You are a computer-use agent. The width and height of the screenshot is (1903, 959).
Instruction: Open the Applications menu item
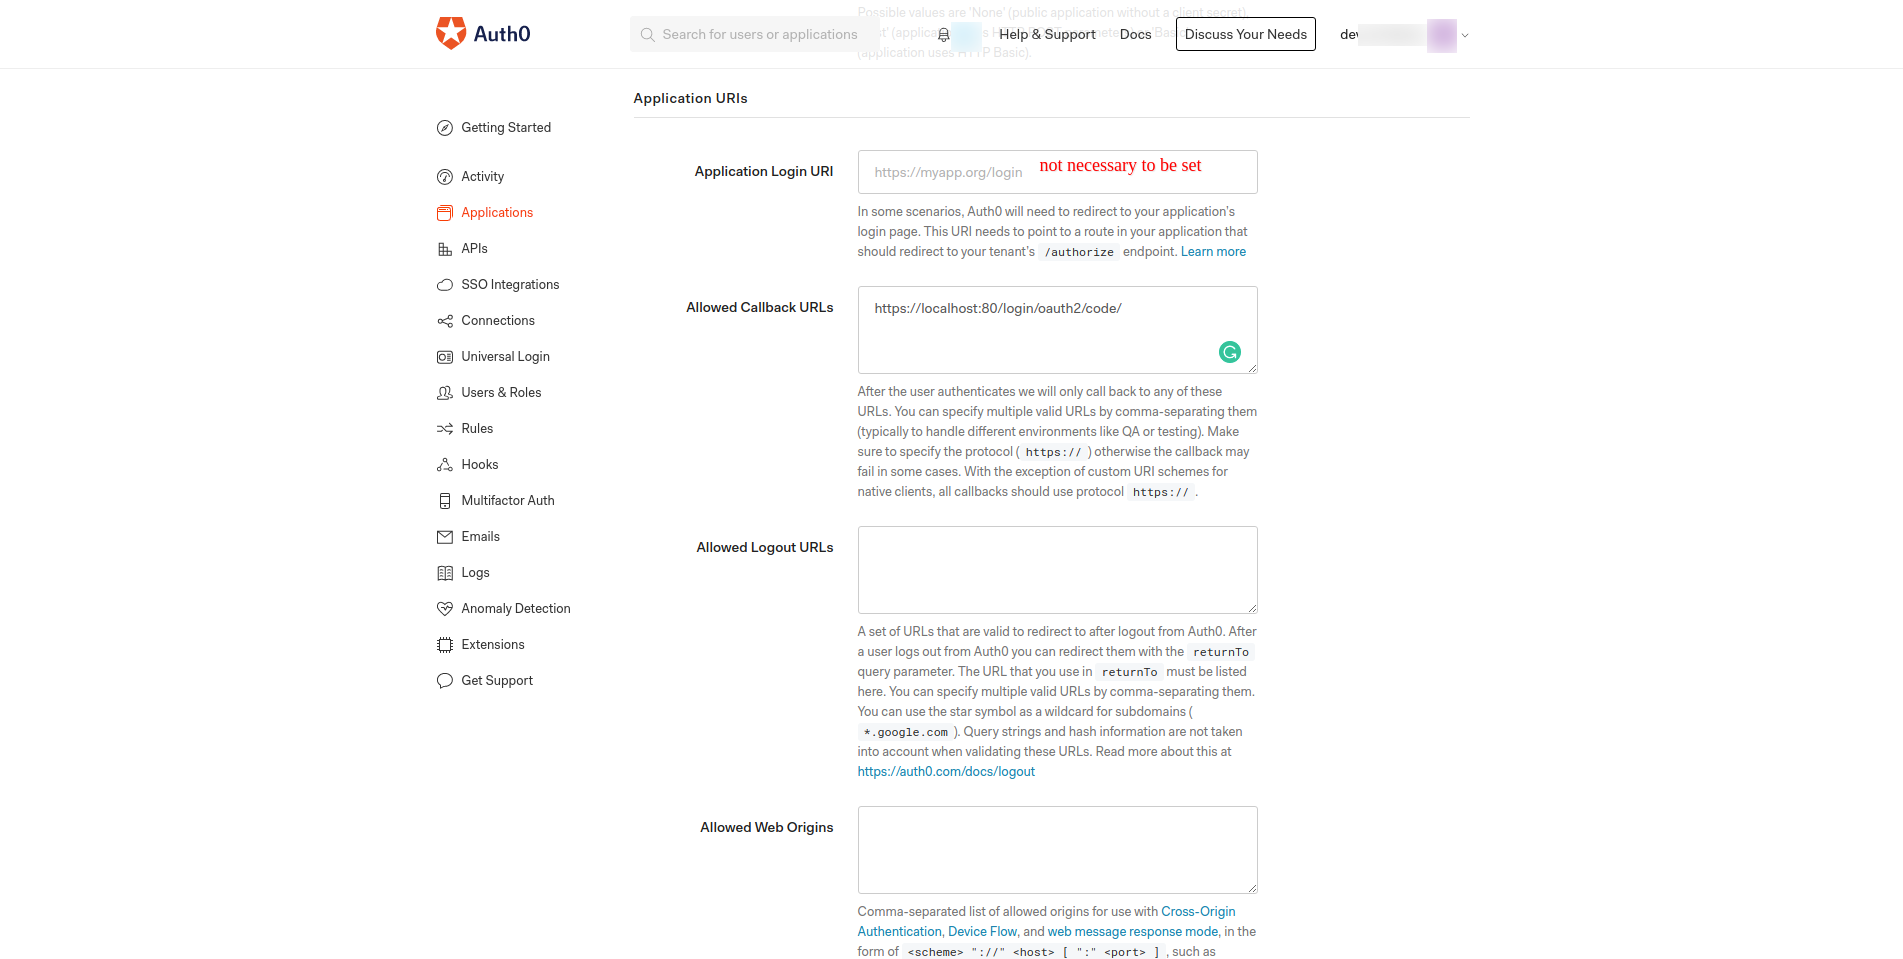click(496, 213)
